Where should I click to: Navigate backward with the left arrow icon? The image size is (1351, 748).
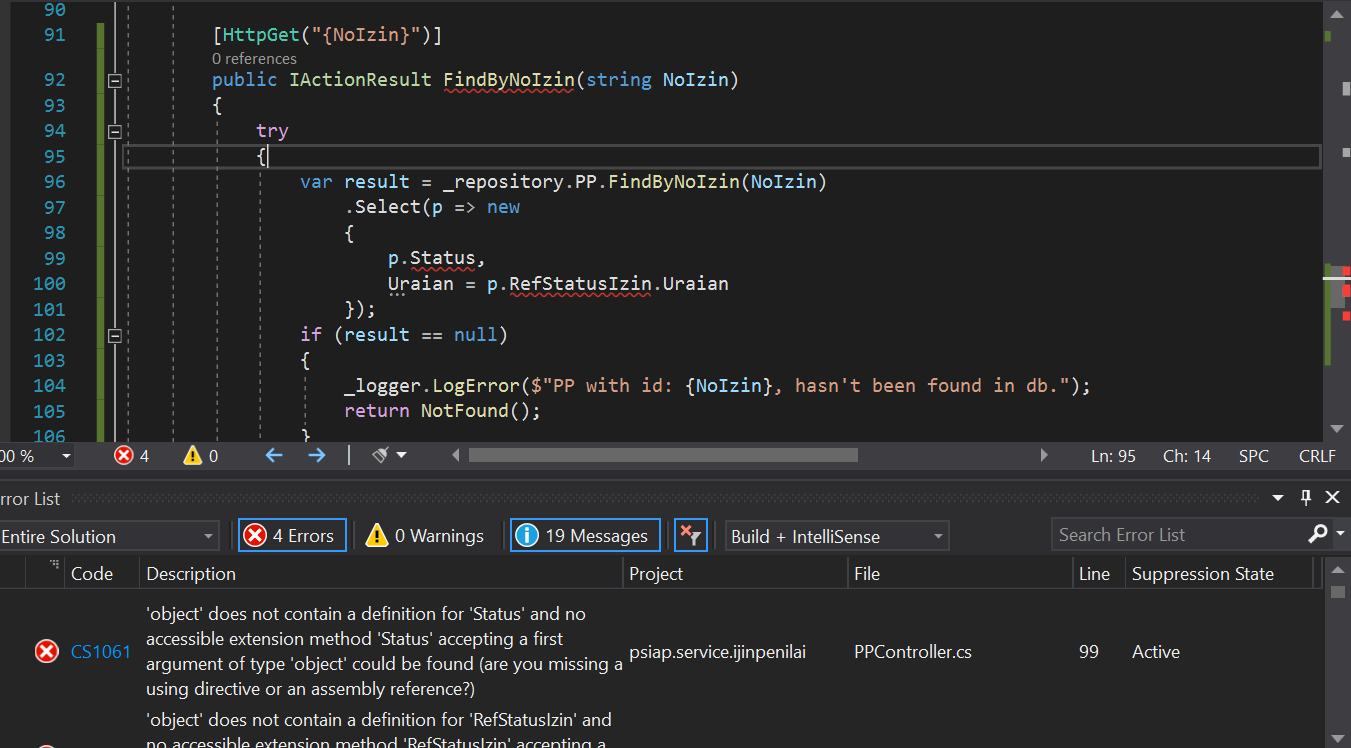point(274,456)
